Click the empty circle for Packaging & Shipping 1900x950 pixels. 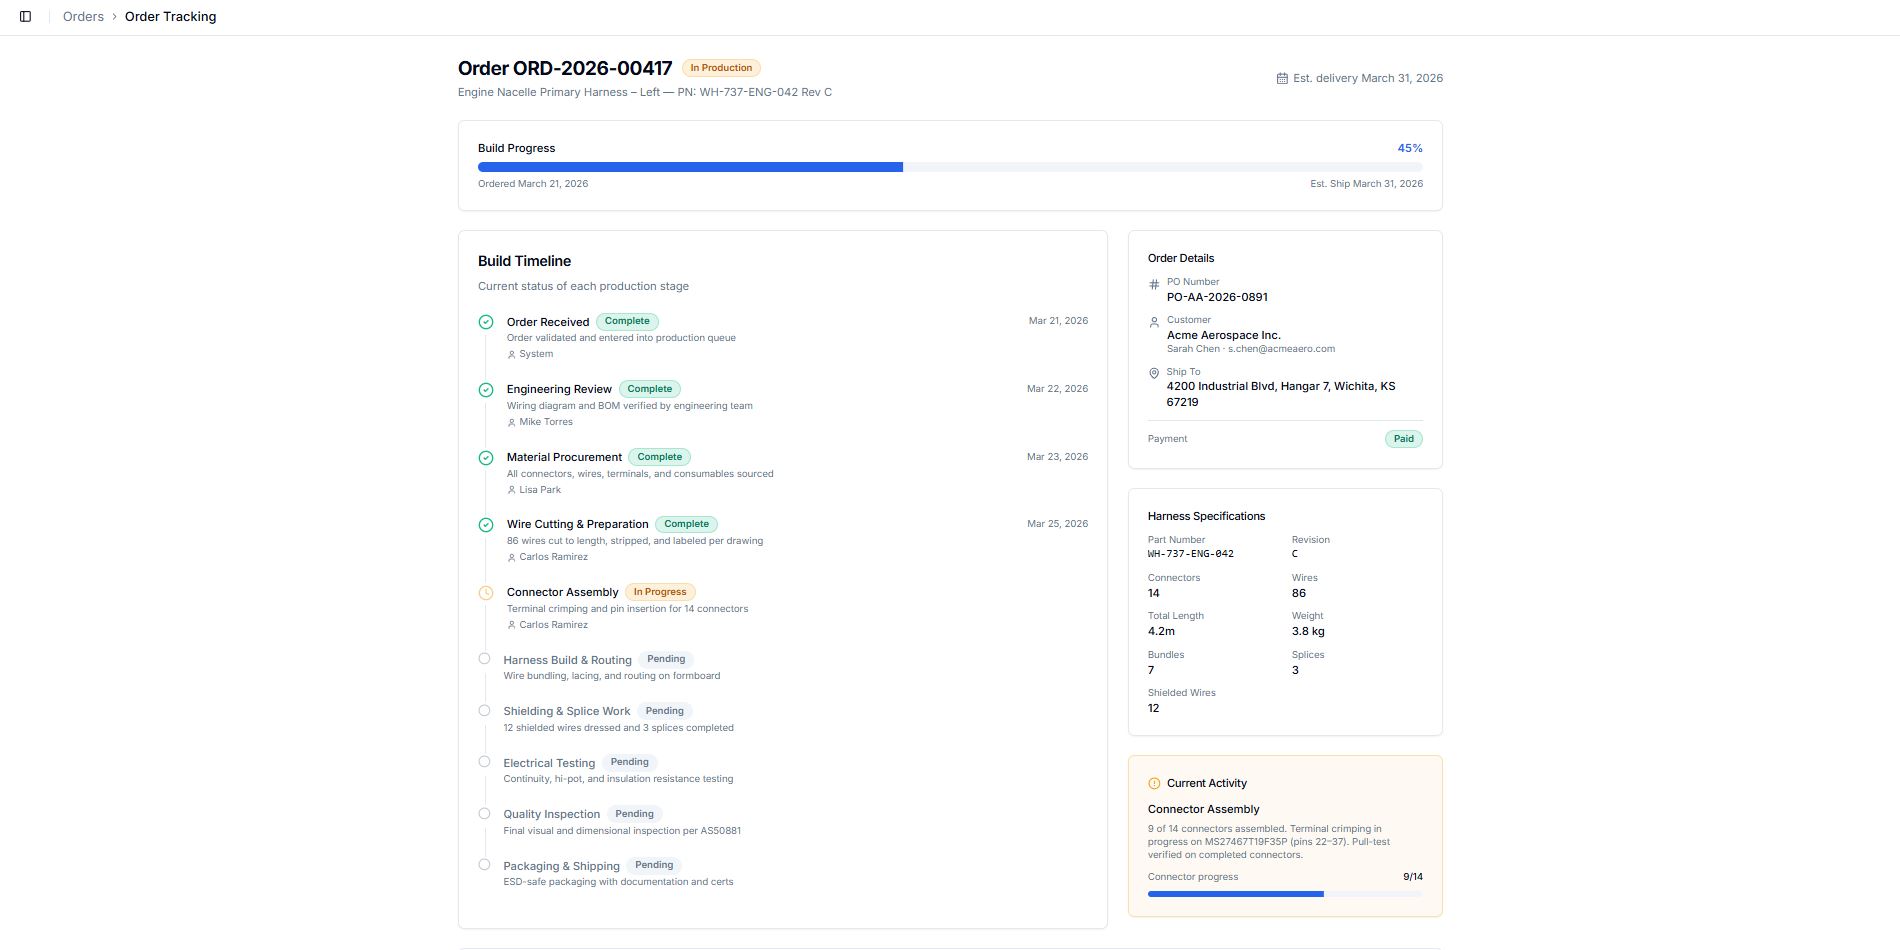(x=484, y=865)
